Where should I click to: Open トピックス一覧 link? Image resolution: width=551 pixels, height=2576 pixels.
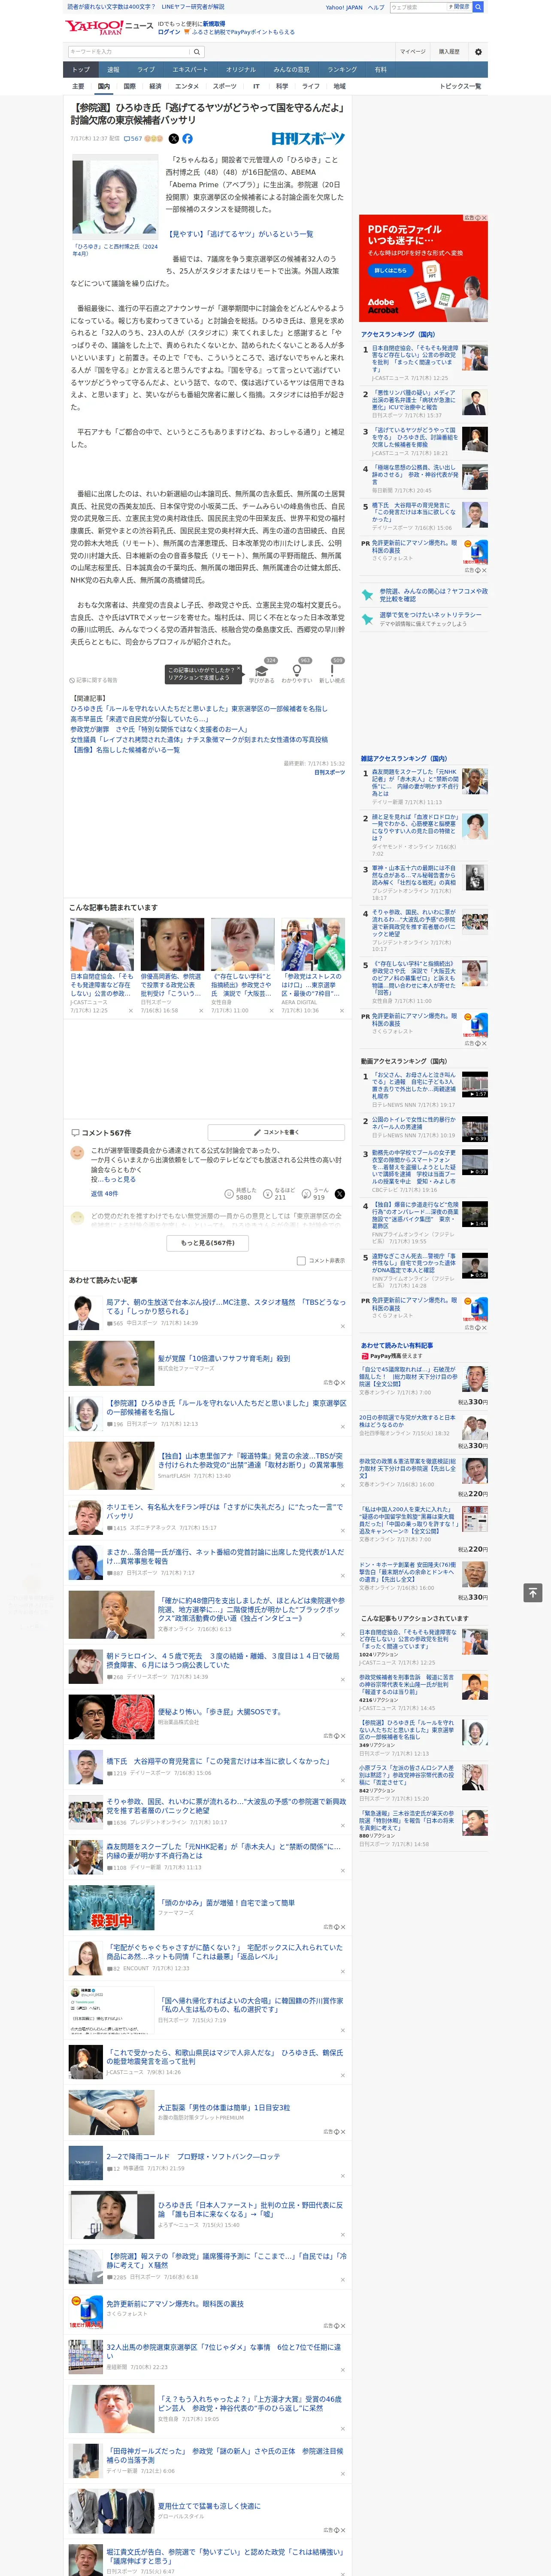pyautogui.click(x=460, y=86)
